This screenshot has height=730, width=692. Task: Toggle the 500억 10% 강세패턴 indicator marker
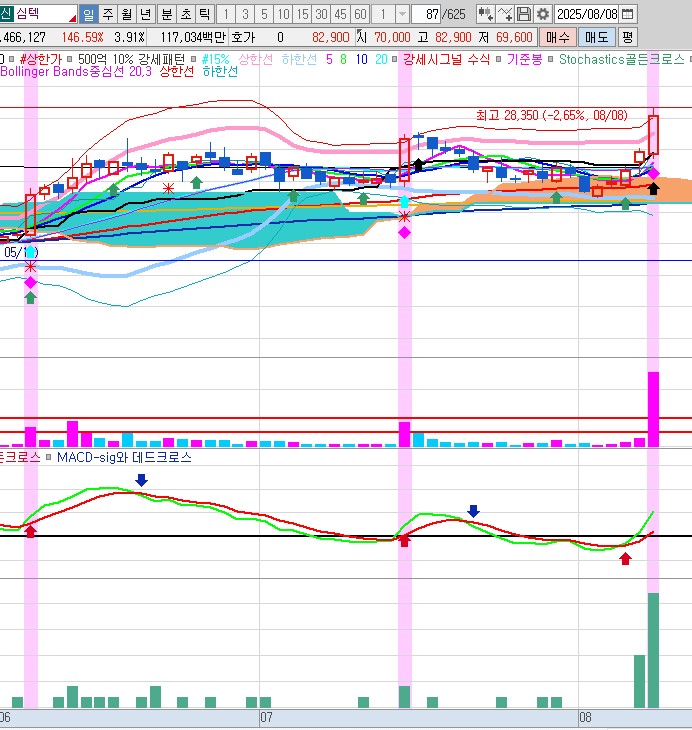[69, 59]
